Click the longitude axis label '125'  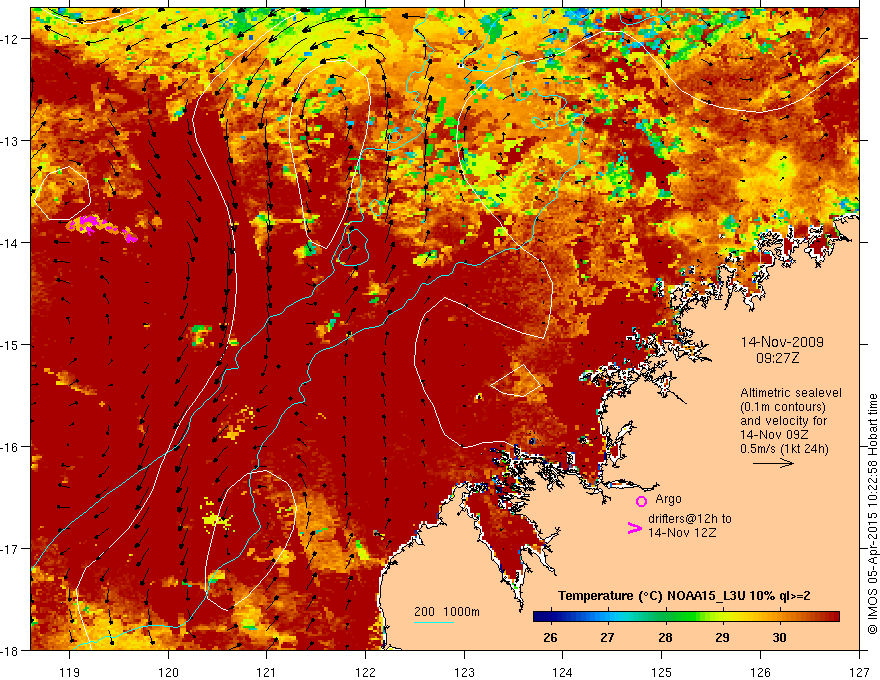click(x=662, y=672)
